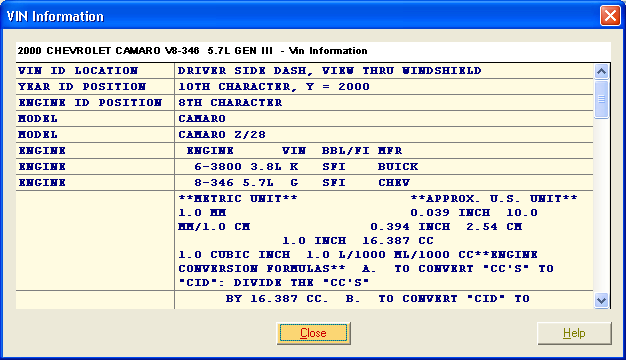Click the 8-346 5.7L Chev engine row
The height and width of the screenshot is (360, 626).
[x=384, y=182]
